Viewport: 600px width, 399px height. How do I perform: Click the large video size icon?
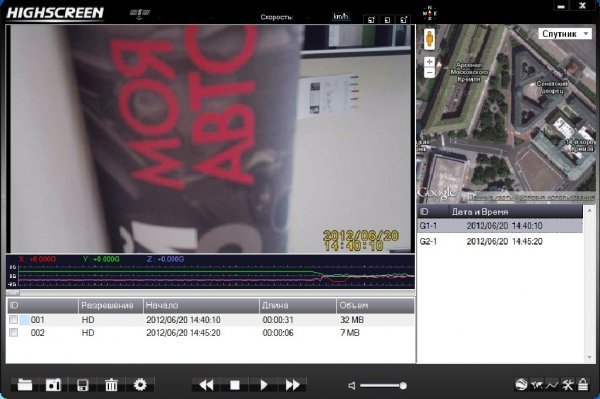click(403, 20)
